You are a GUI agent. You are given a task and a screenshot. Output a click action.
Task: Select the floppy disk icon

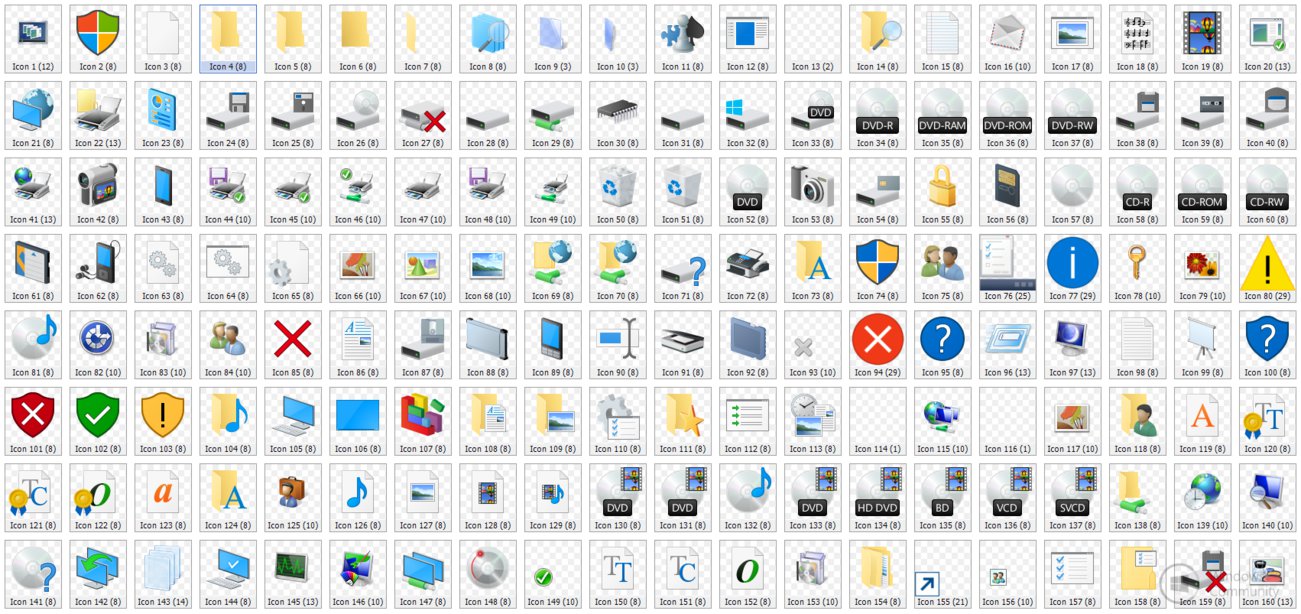click(227, 110)
